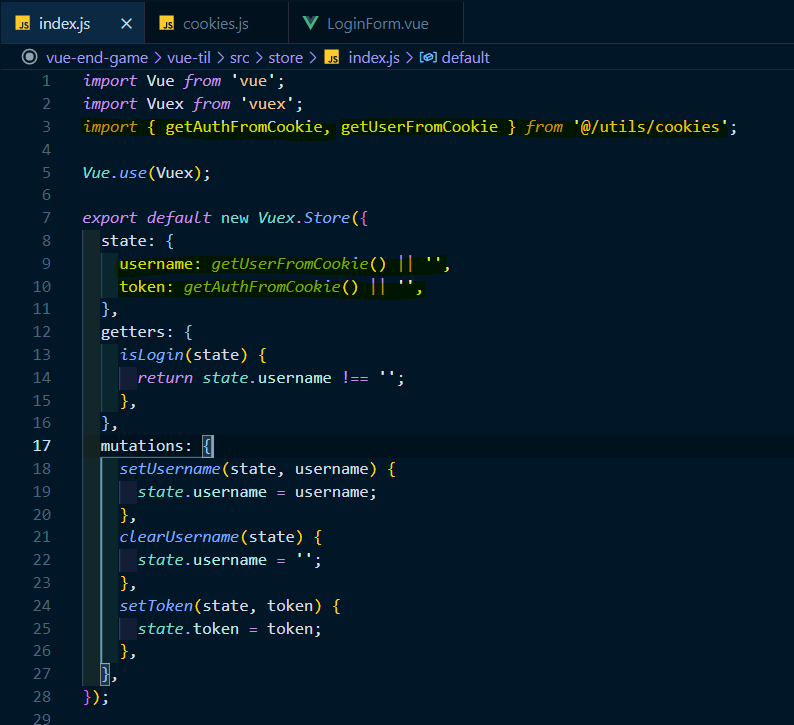Switch to the index.js tab
This screenshot has height=725, width=794.
(73, 23)
